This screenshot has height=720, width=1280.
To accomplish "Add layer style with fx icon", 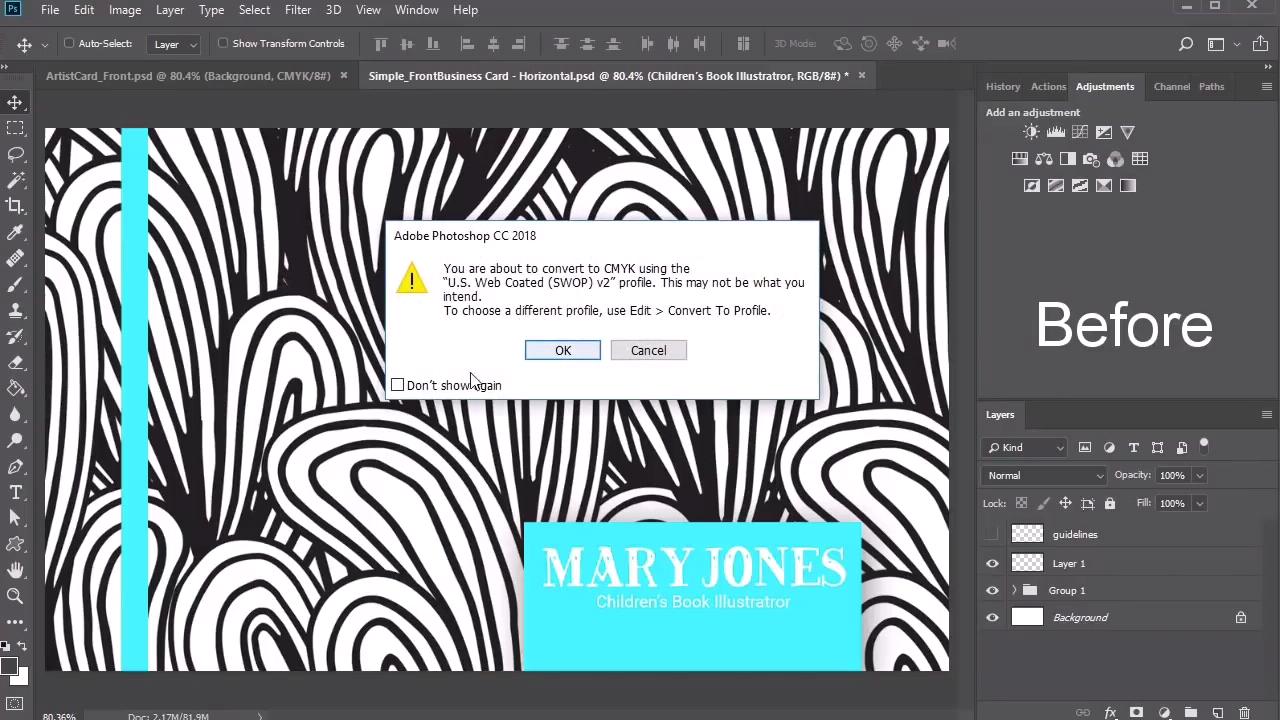I will coord(1110,713).
